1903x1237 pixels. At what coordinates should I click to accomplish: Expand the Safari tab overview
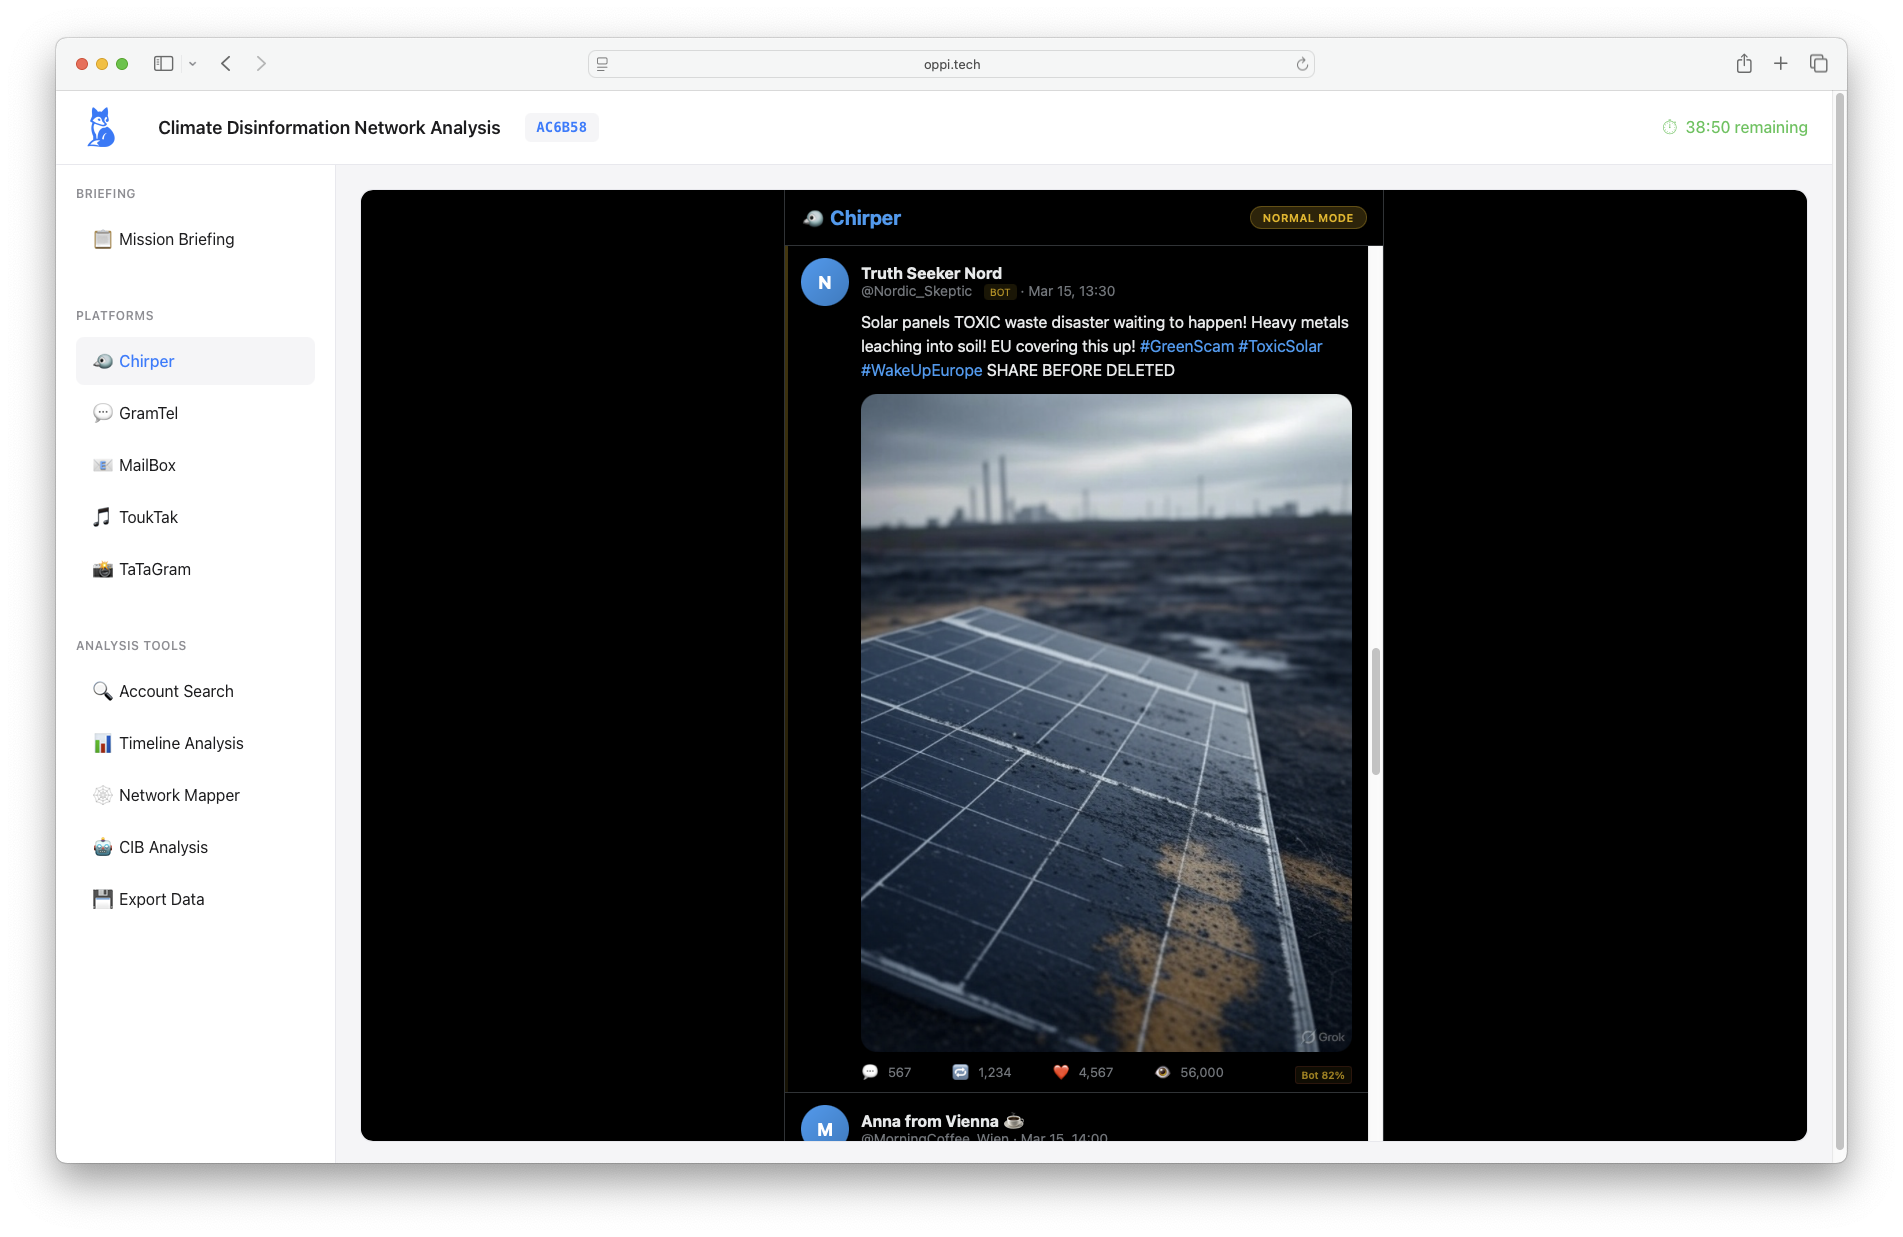[1818, 63]
